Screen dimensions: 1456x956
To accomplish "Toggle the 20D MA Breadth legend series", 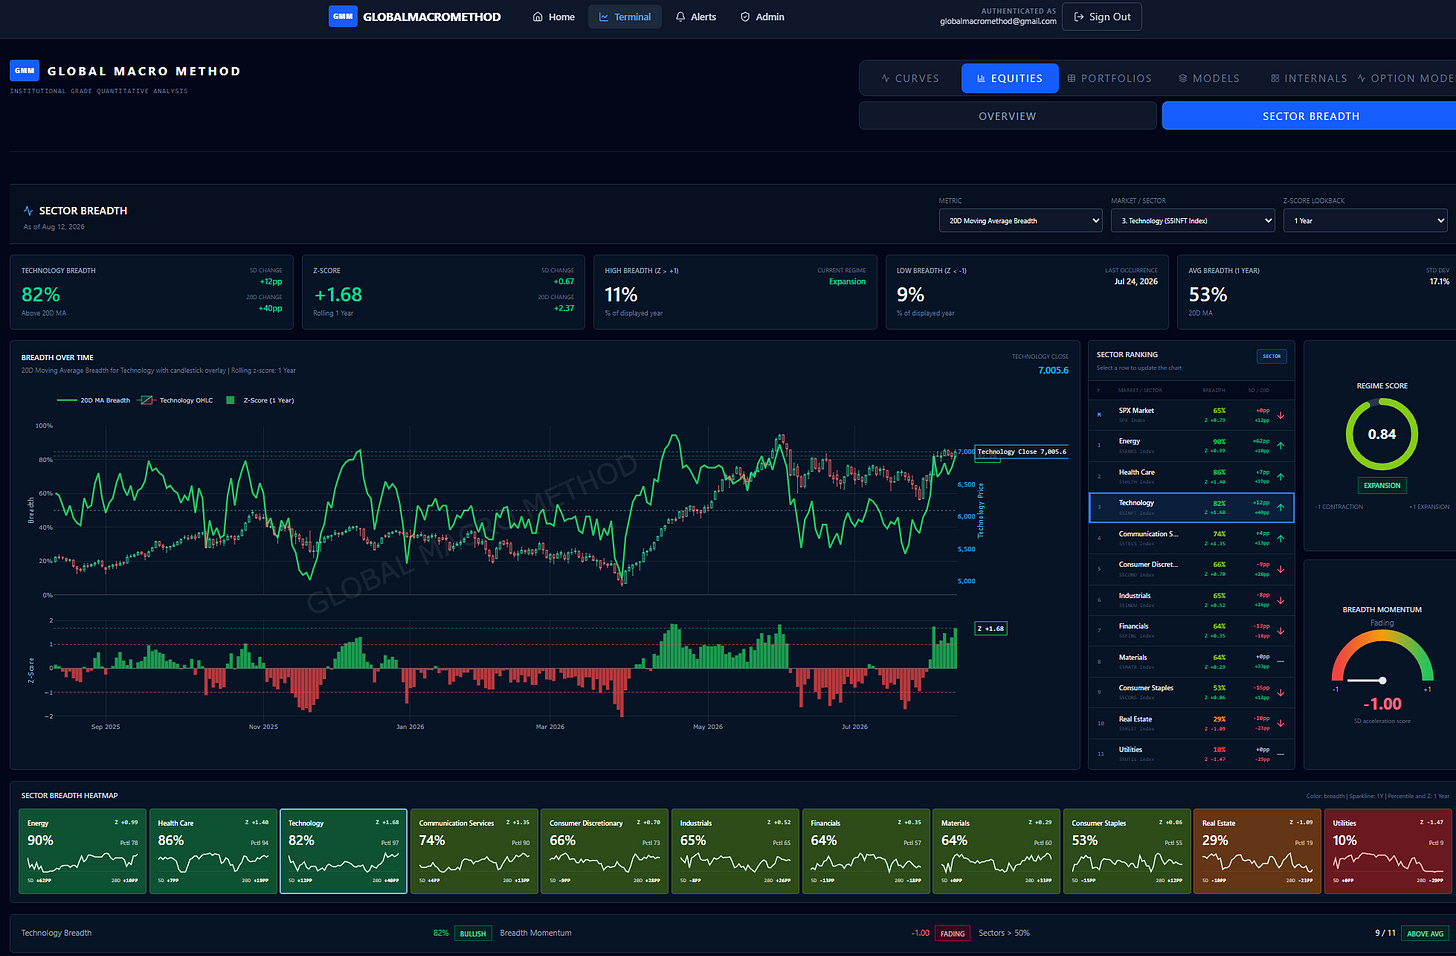I will coord(93,400).
